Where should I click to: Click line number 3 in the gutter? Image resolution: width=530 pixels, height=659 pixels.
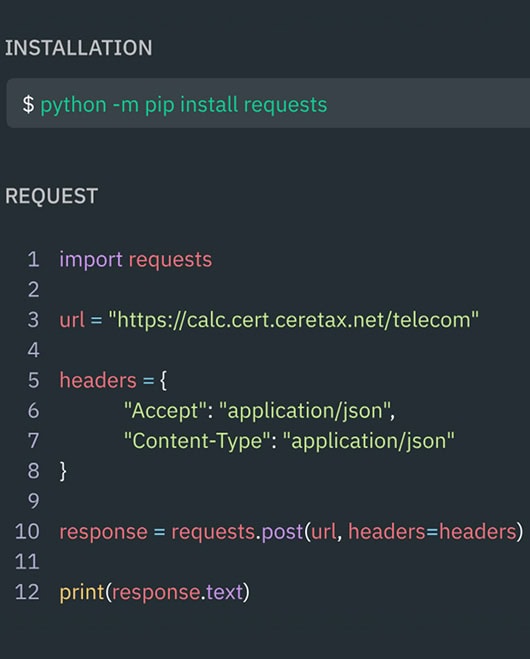point(34,320)
